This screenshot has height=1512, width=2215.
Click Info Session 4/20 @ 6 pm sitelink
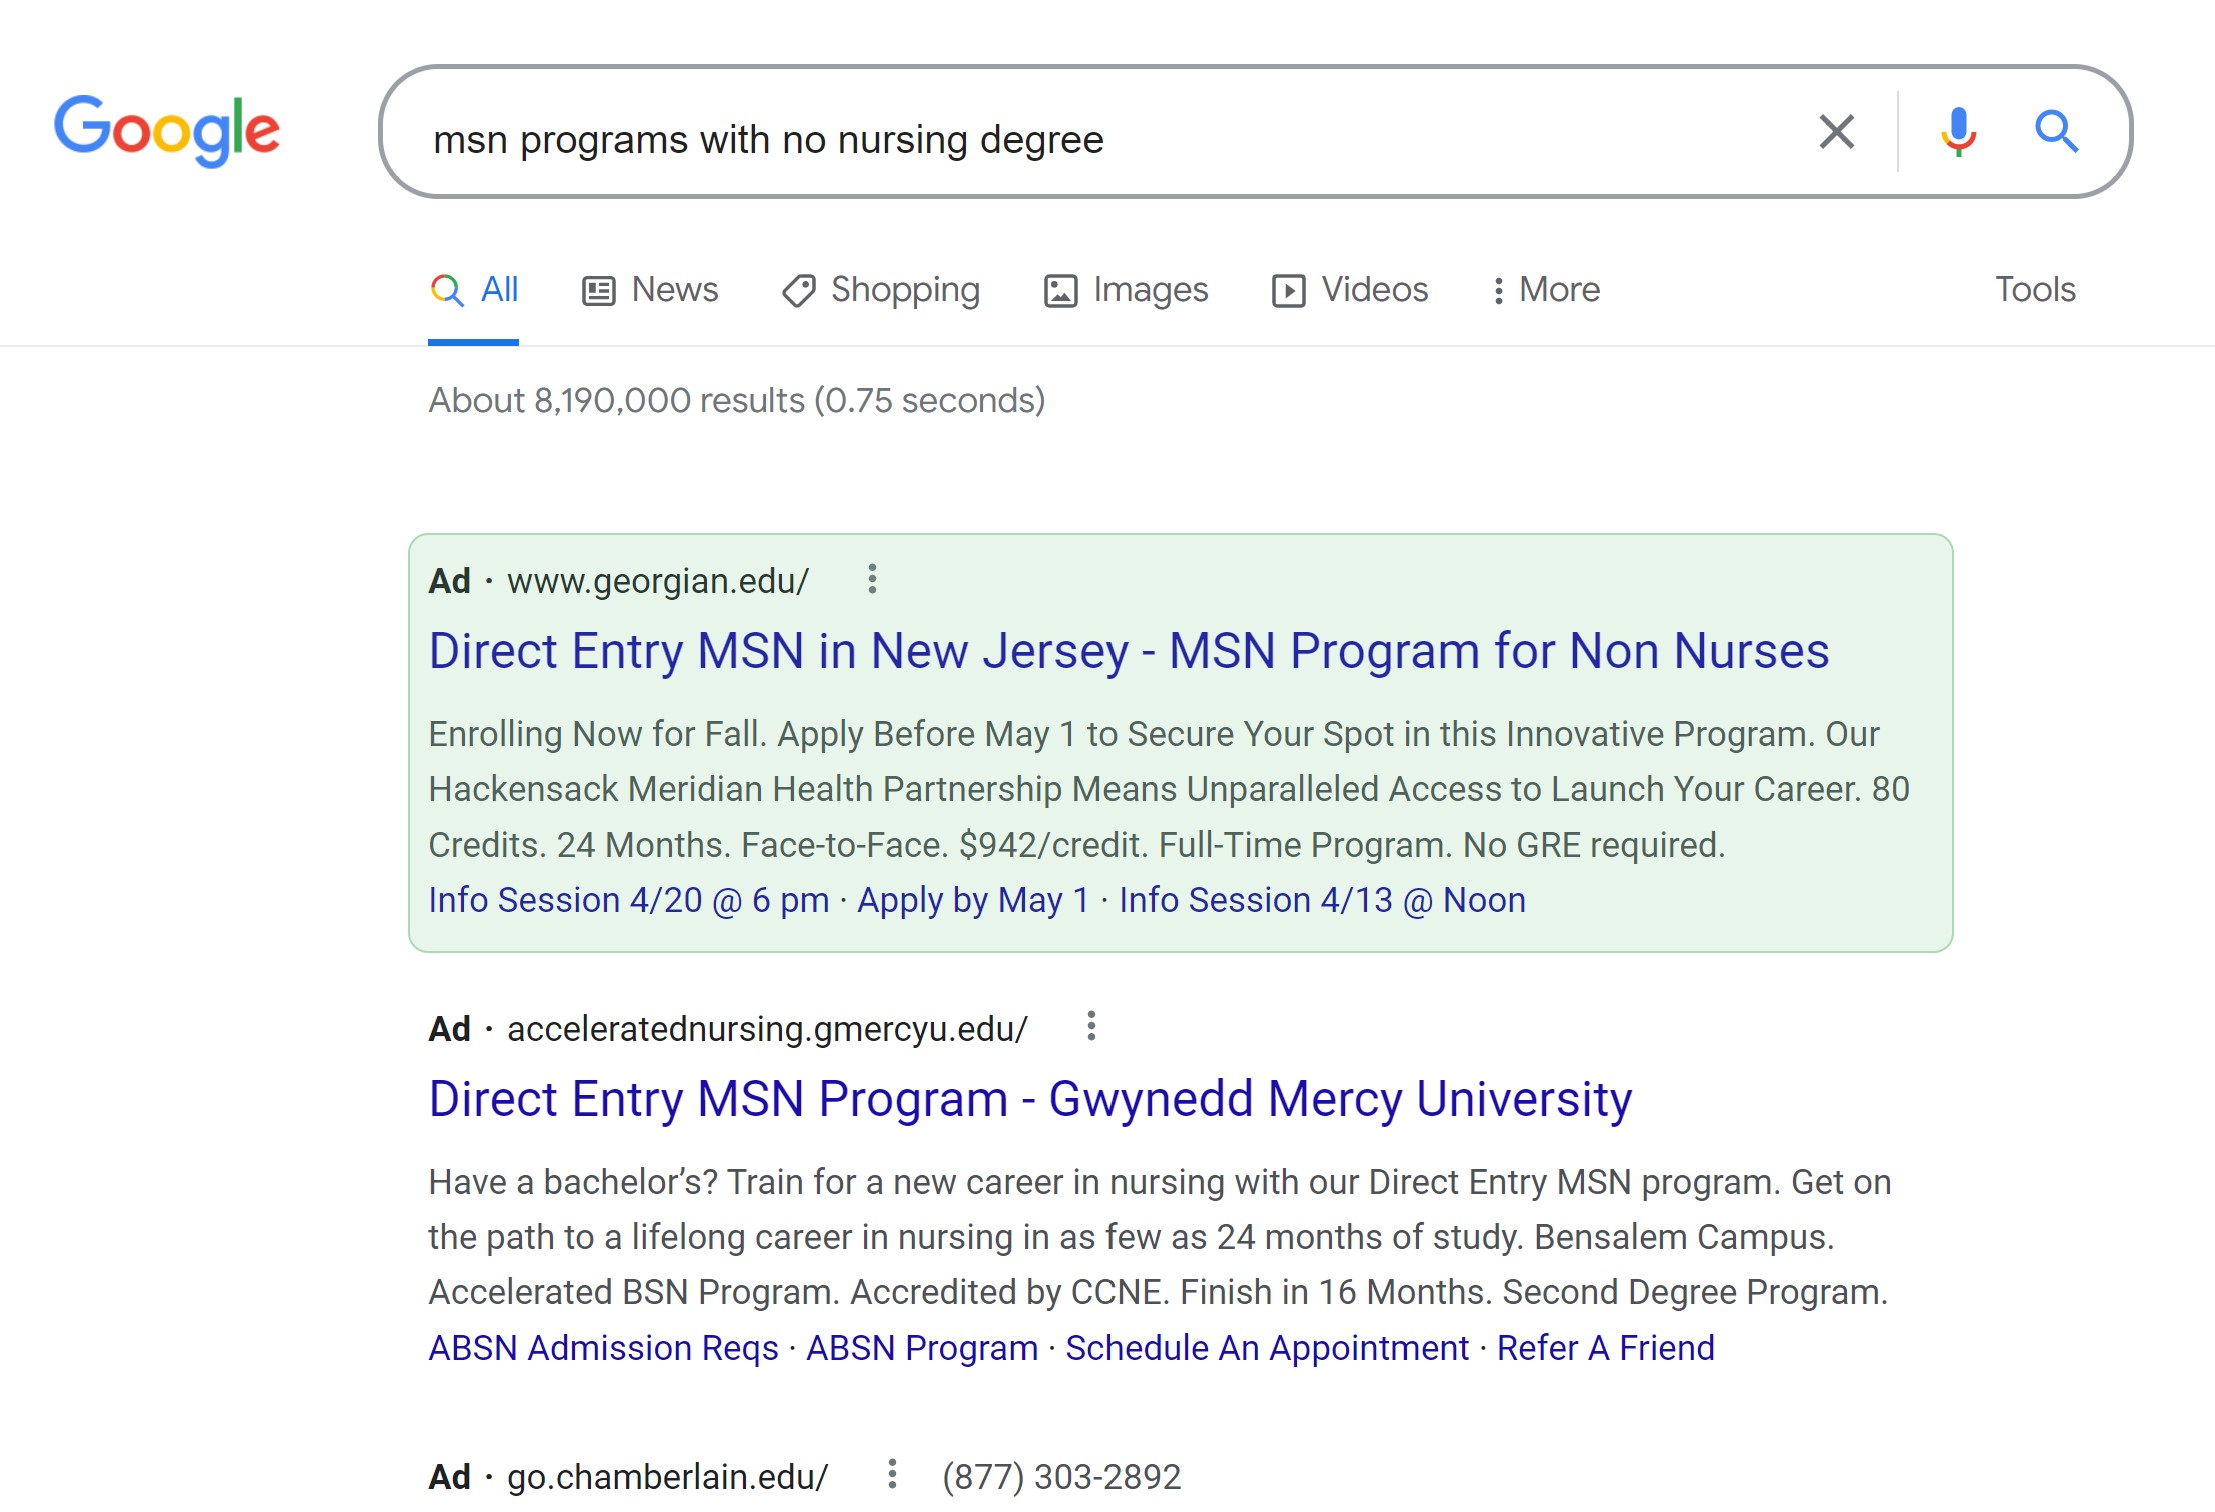click(629, 900)
